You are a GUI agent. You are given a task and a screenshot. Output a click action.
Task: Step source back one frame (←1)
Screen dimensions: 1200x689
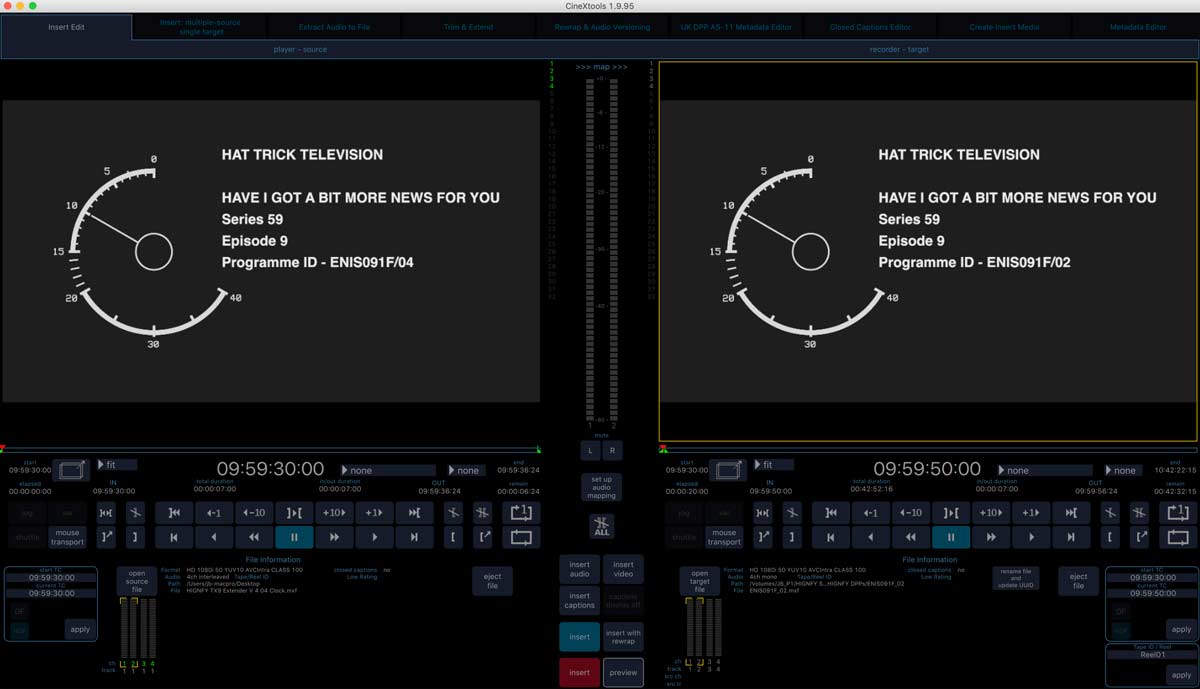[214, 512]
